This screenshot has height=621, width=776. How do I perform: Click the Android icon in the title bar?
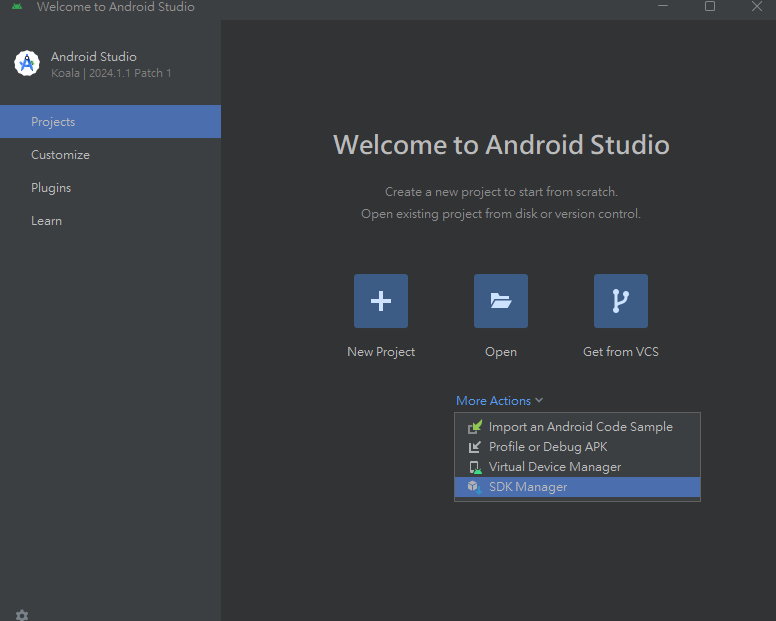[x=17, y=6]
